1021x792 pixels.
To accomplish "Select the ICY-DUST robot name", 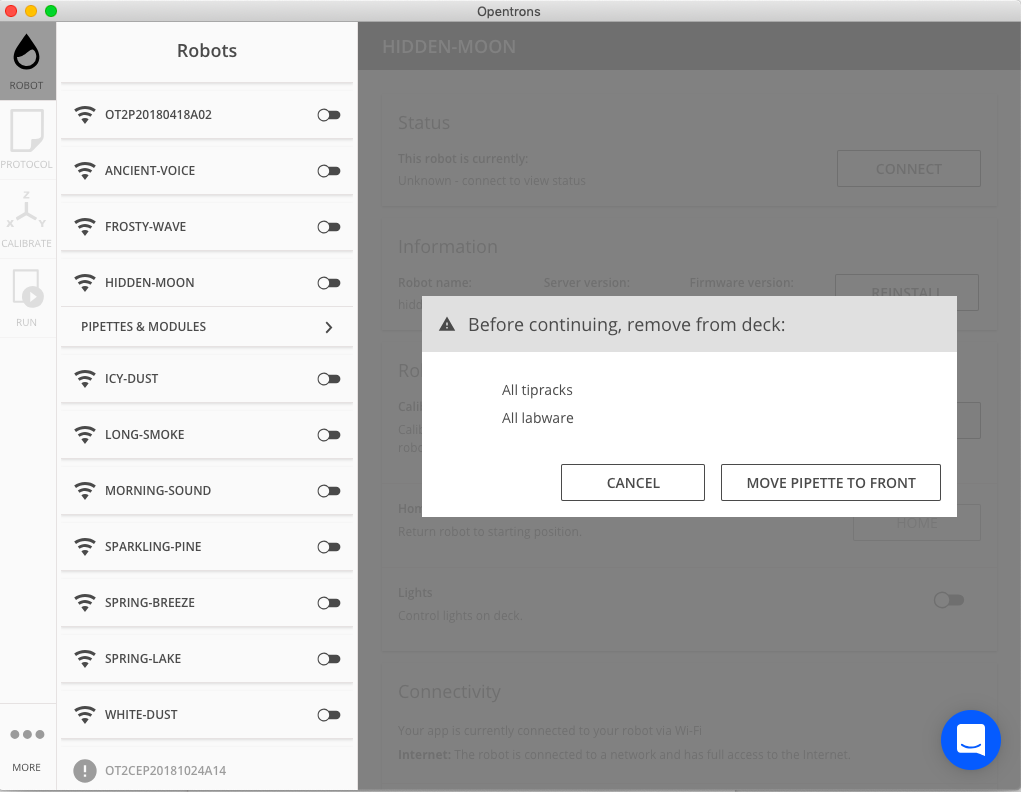I will click(x=132, y=378).
